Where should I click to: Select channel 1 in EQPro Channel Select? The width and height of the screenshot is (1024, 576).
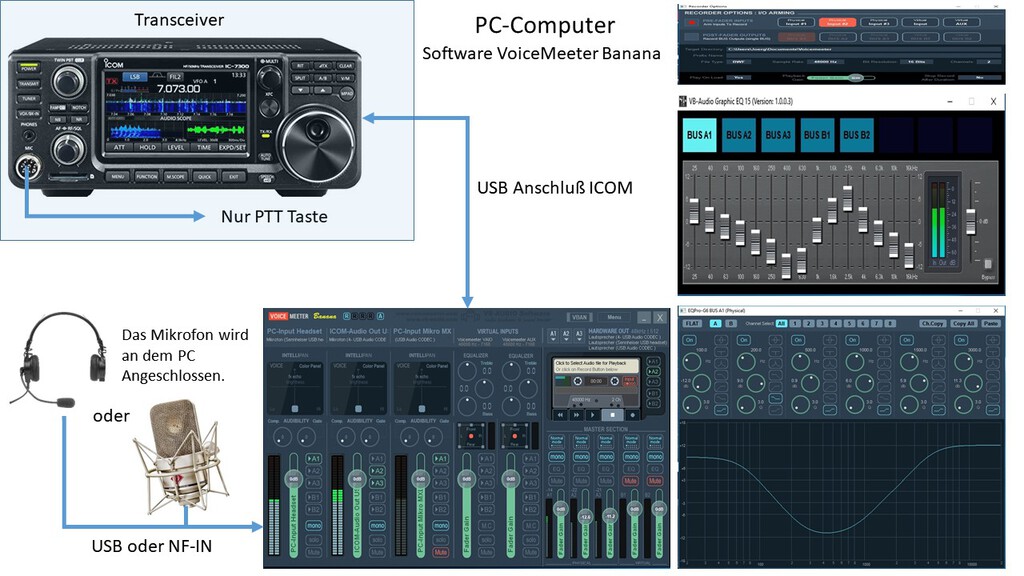(x=795, y=323)
